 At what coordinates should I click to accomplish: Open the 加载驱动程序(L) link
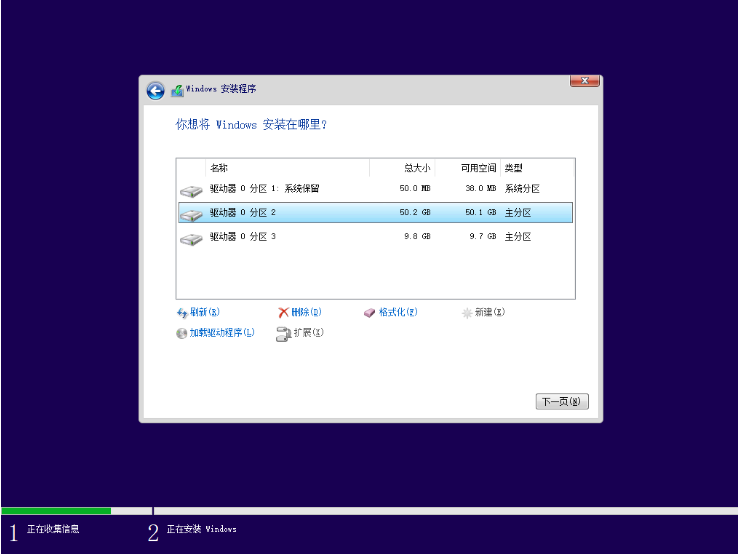point(221,333)
